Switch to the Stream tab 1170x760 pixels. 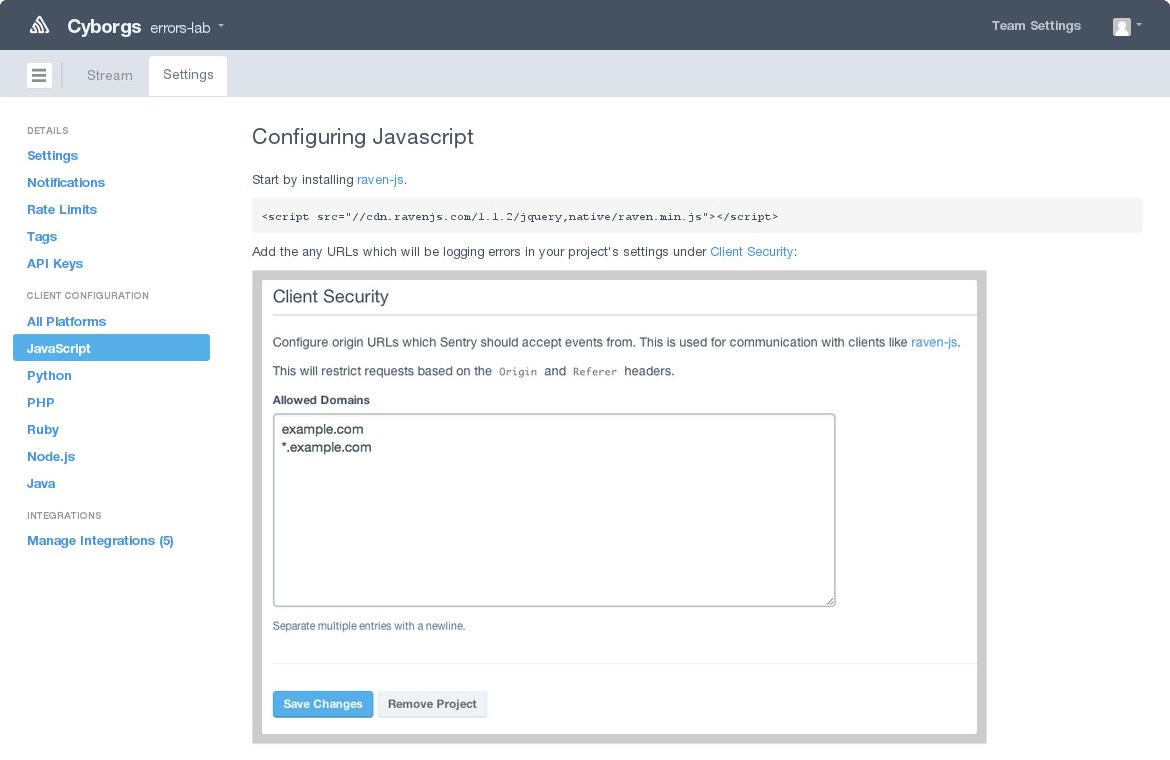coord(110,75)
